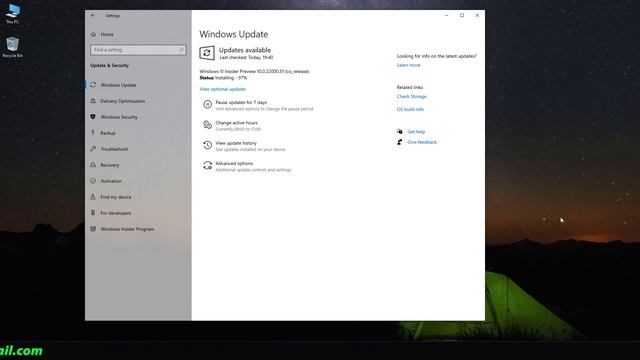Click the Learn more link
Image resolution: width=640 pixels, height=360 pixels.
tap(408, 65)
